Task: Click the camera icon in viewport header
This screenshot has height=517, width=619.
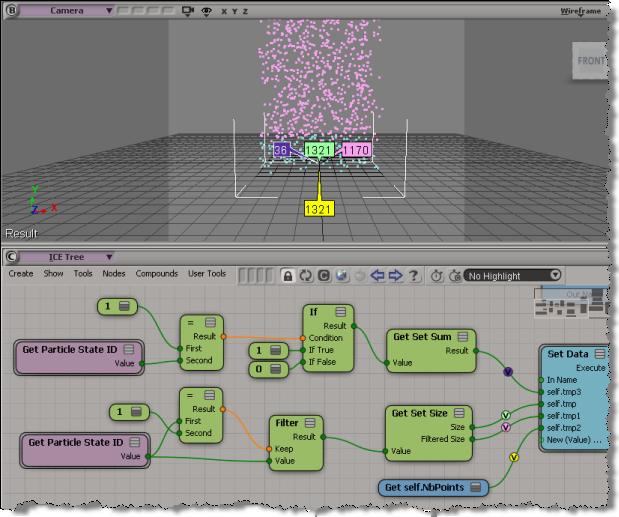Action: click(187, 11)
